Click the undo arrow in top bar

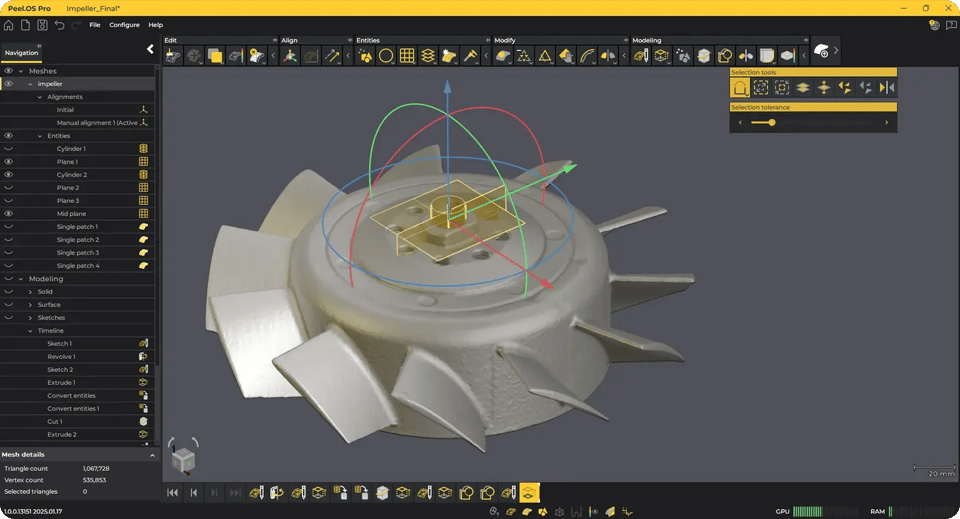click(59, 25)
